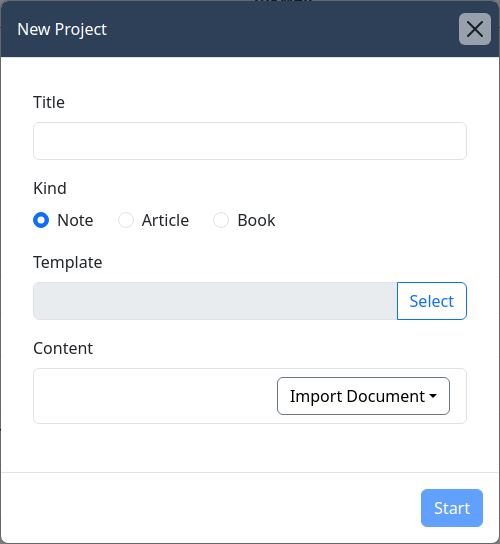Click the Content section label
The width and height of the screenshot is (500, 544).
click(x=63, y=348)
